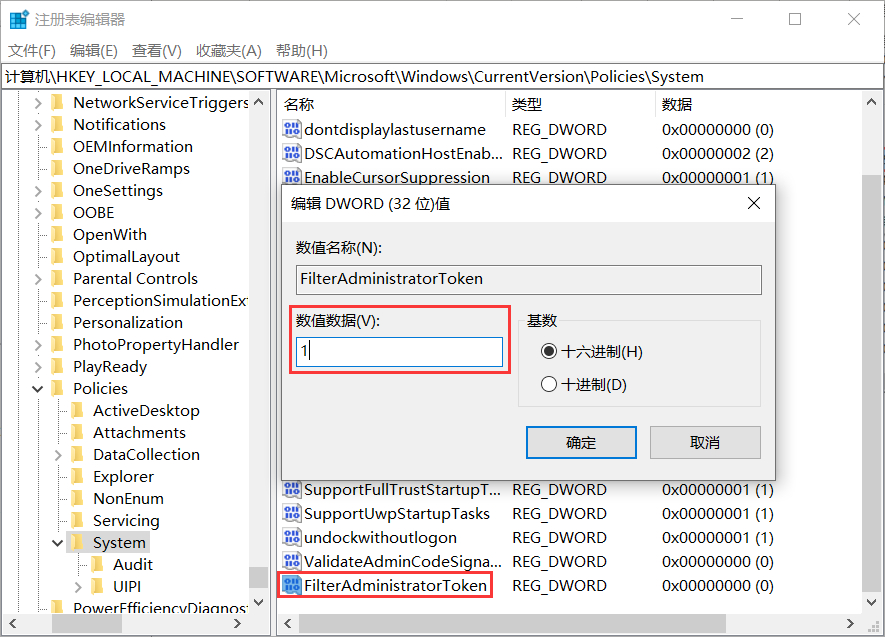Collapse the System key node

[x=58, y=541]
